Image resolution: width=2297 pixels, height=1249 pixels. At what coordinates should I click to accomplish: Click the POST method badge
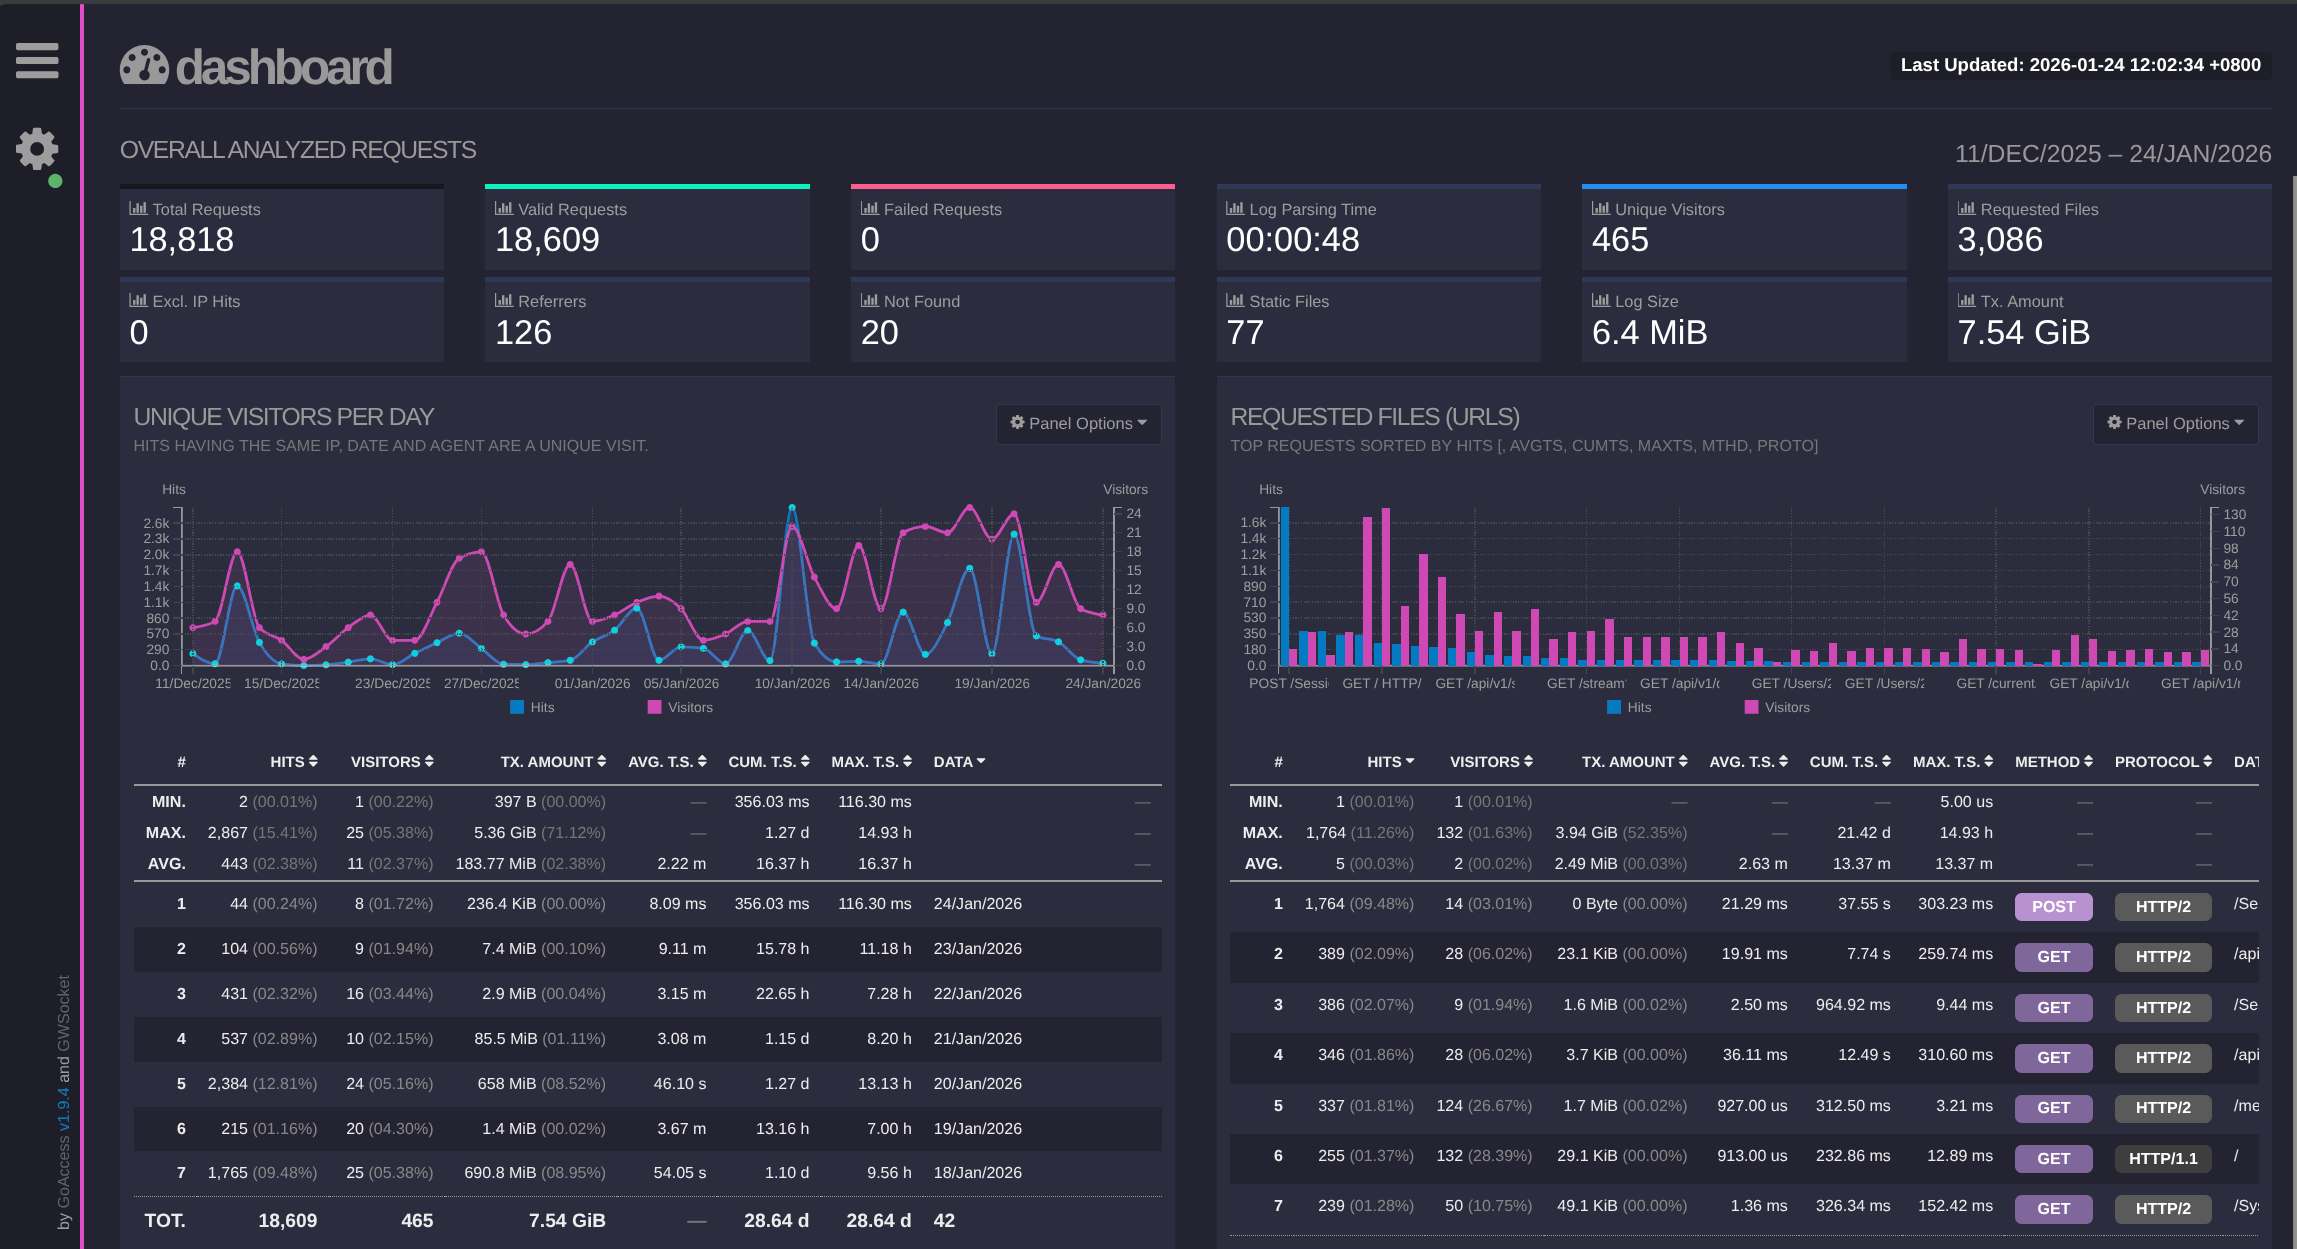(x=2053, y=906)
